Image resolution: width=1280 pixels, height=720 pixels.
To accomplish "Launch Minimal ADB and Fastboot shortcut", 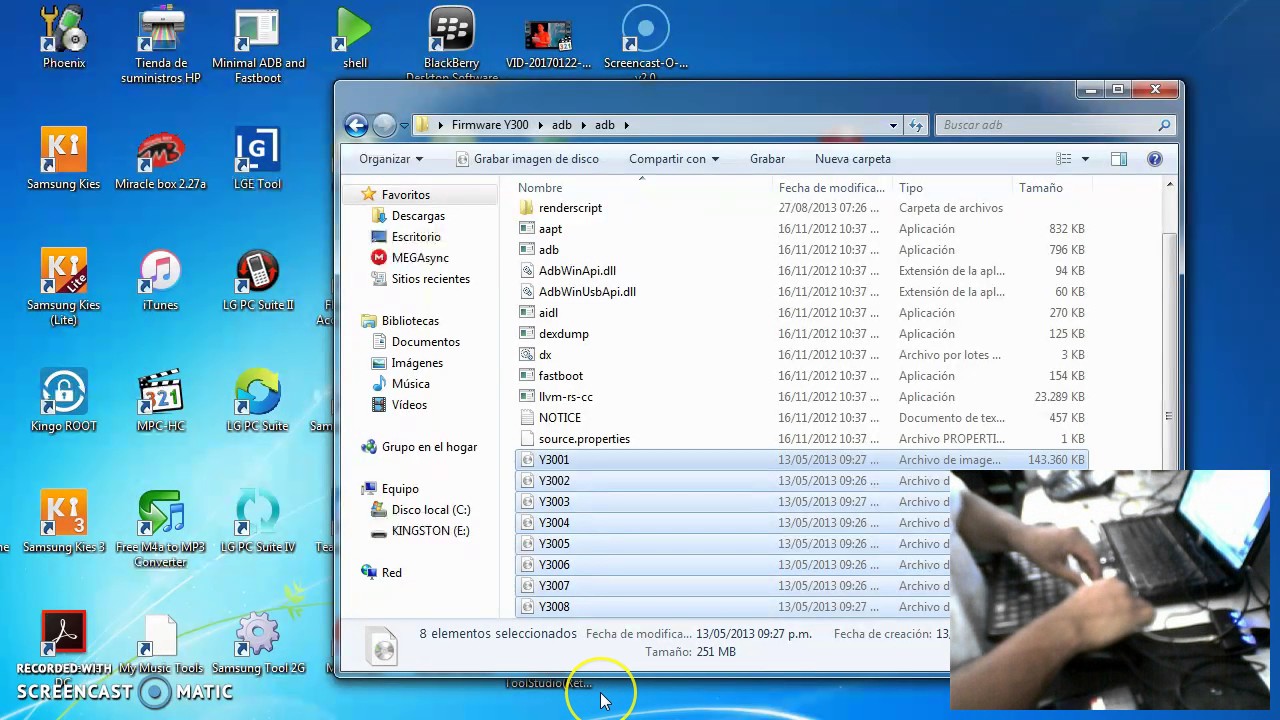I will click(x=258, y=45).
